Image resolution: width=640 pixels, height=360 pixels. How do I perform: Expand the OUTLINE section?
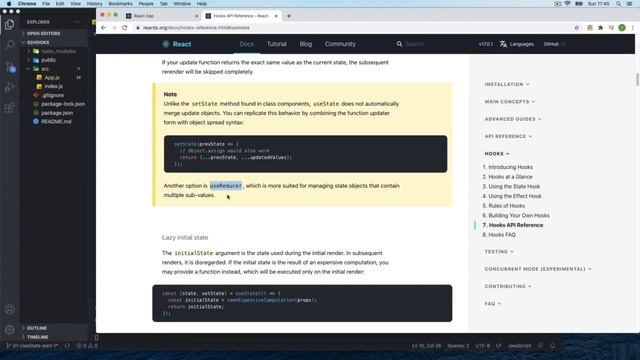click(37, 328)
